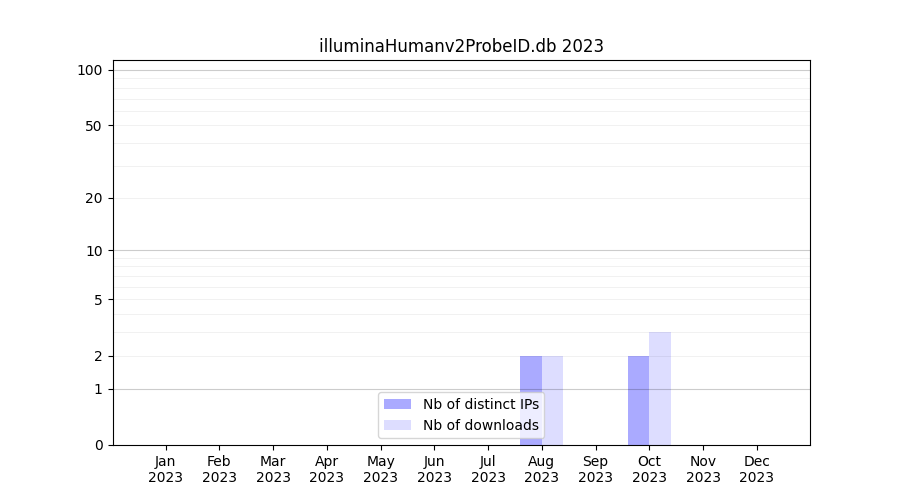The height and width of the screenshot is (500, 900).
Task: Click the Mar 2023 x-axis label
Action: point(273,469)
